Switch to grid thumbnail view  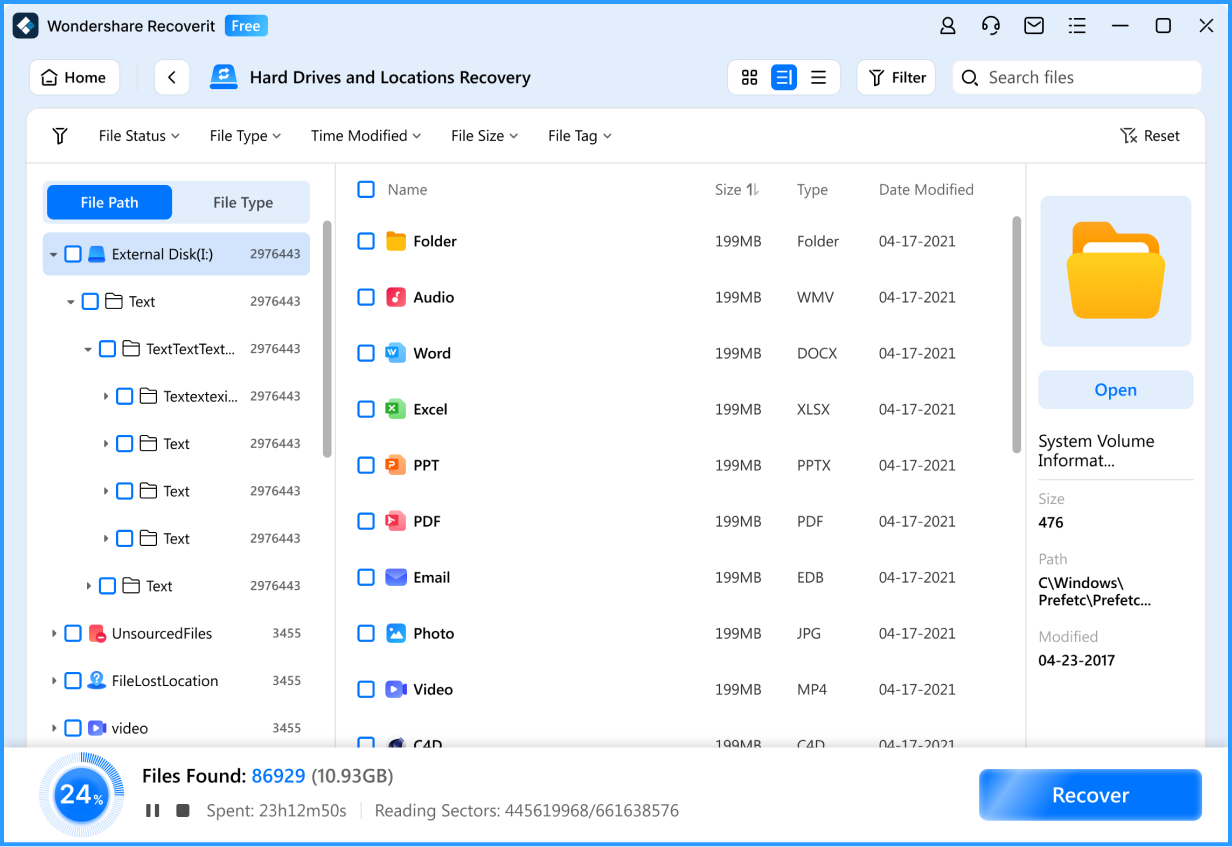coord(749,77)
